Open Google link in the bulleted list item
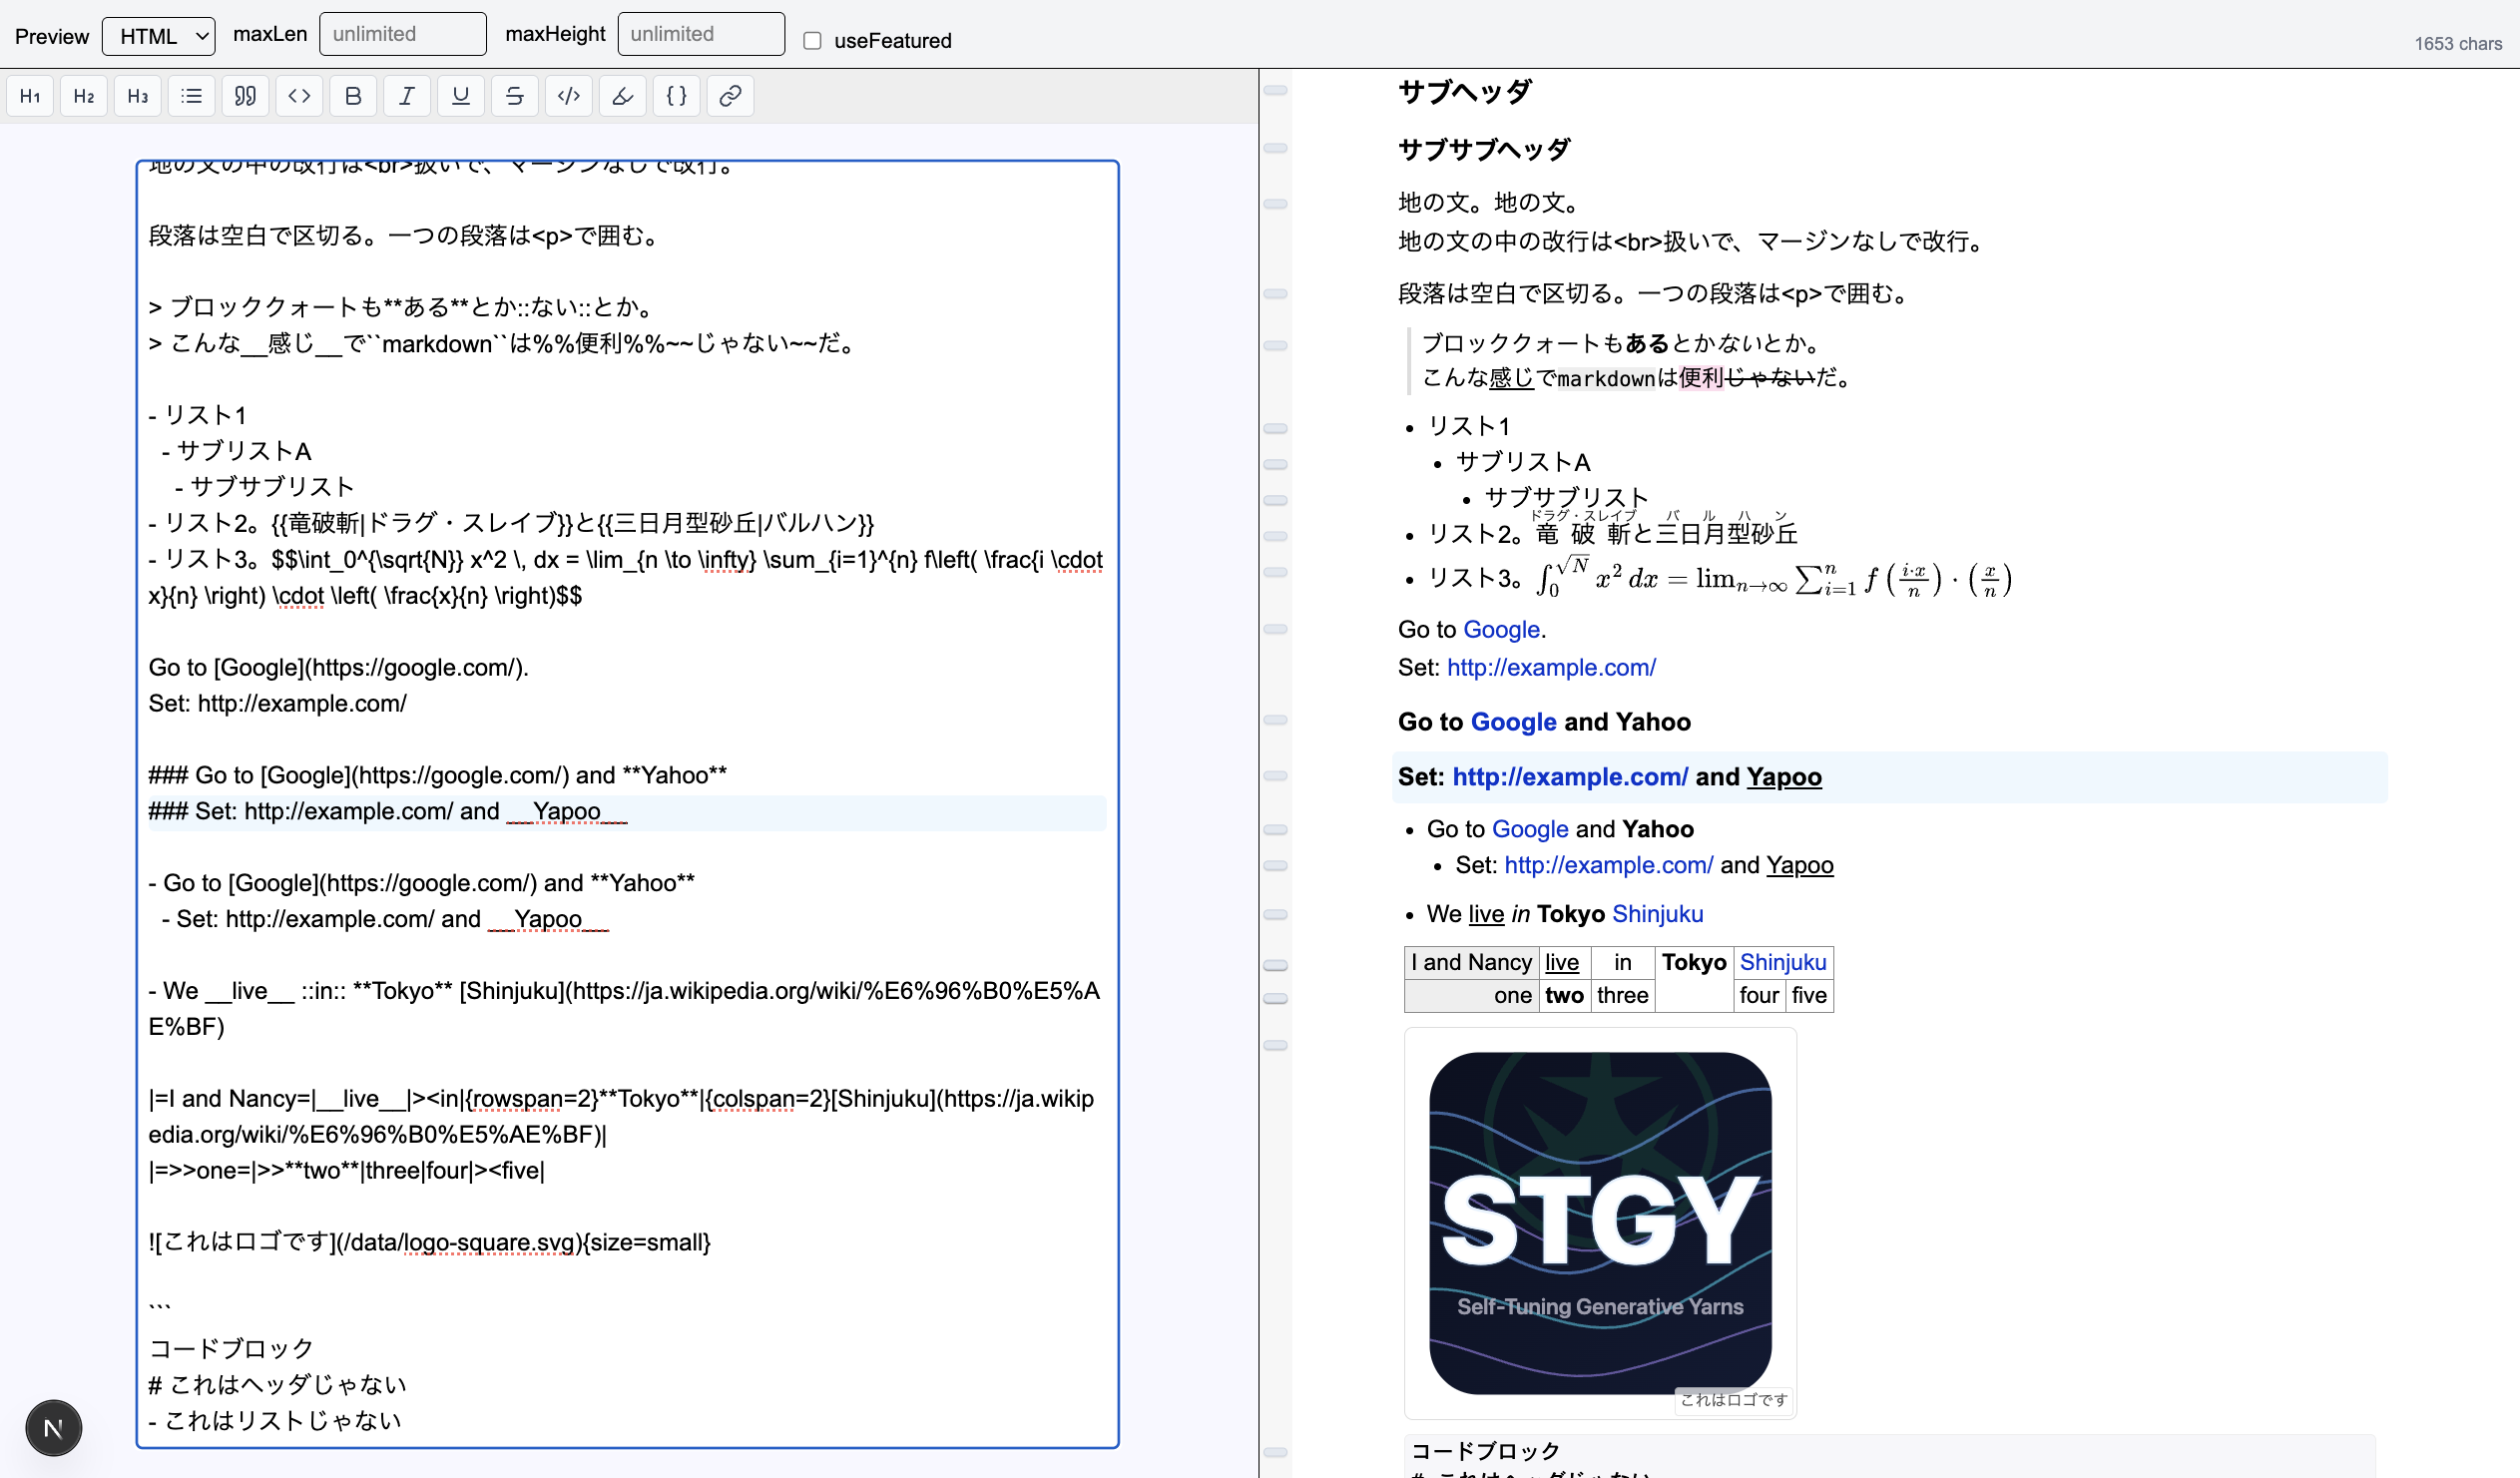Image resolution: width=2520 pixels, height=1478 pixels. point(1530,829)
